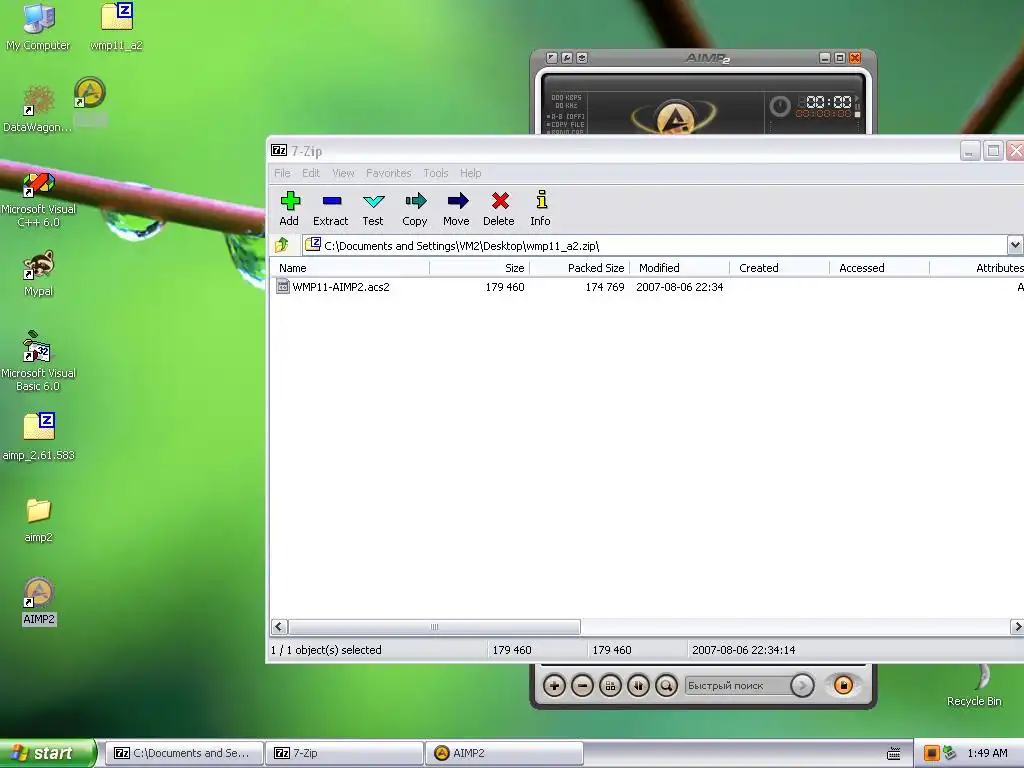1024x768 pixels.
Task: Click the AIMP2 magnifier search button
Action: coord(667,686)
